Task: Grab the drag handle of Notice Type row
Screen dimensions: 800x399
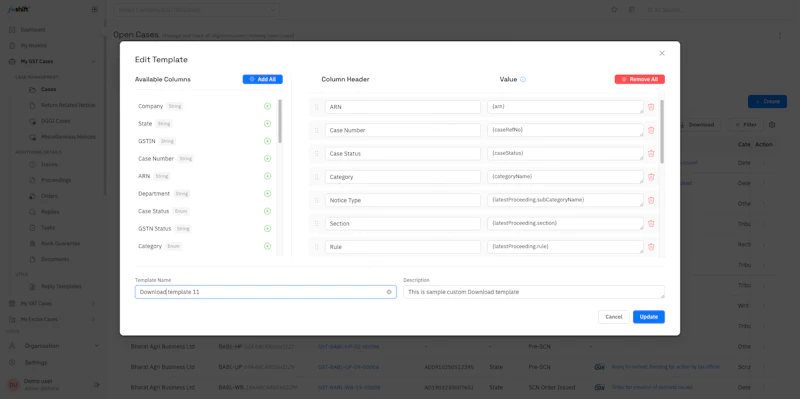Action: [x=316, y=200]
